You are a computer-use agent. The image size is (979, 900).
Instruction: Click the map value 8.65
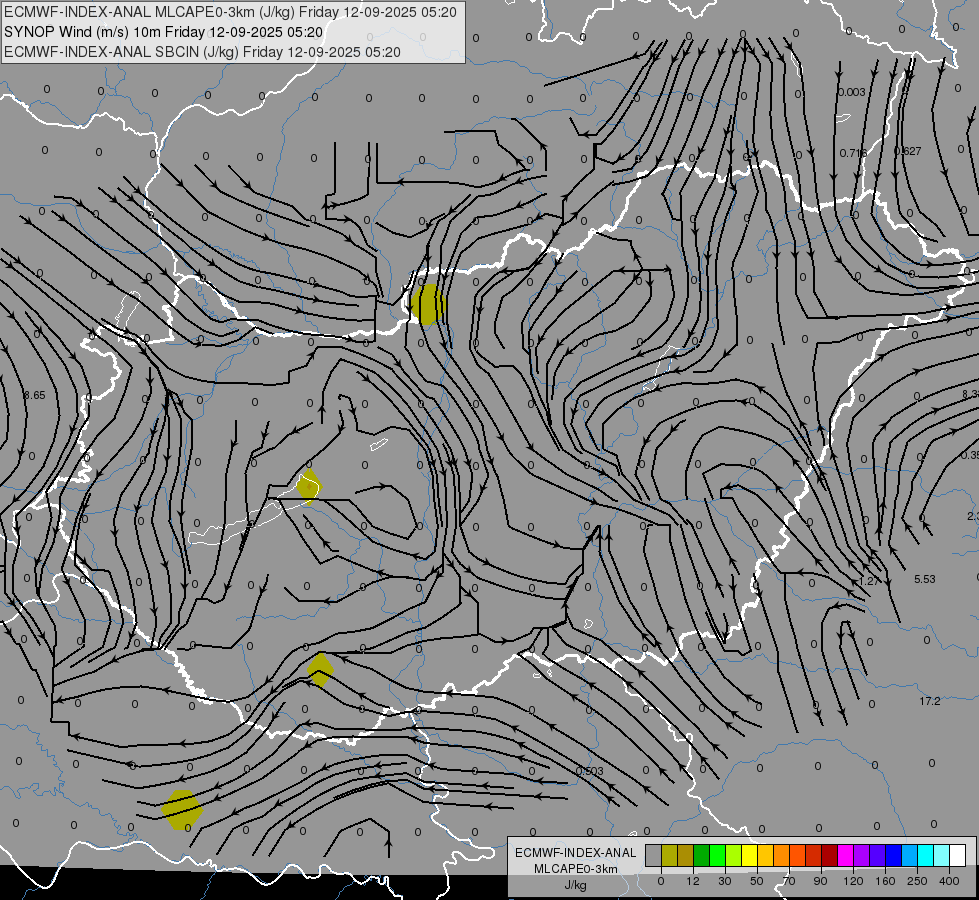click(x=34, y=395)
